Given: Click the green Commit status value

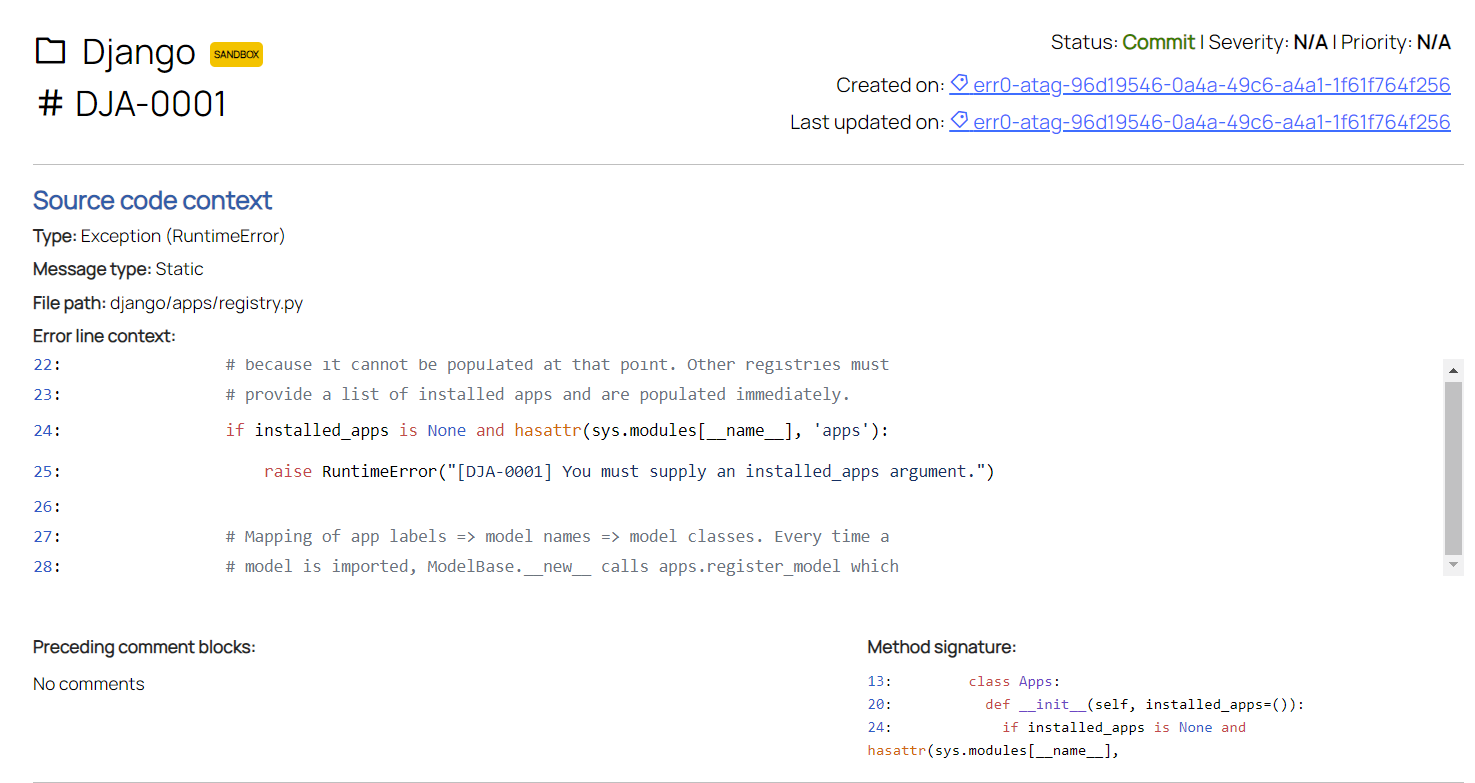Looking at the screenshot, I should coord(1158,42).
